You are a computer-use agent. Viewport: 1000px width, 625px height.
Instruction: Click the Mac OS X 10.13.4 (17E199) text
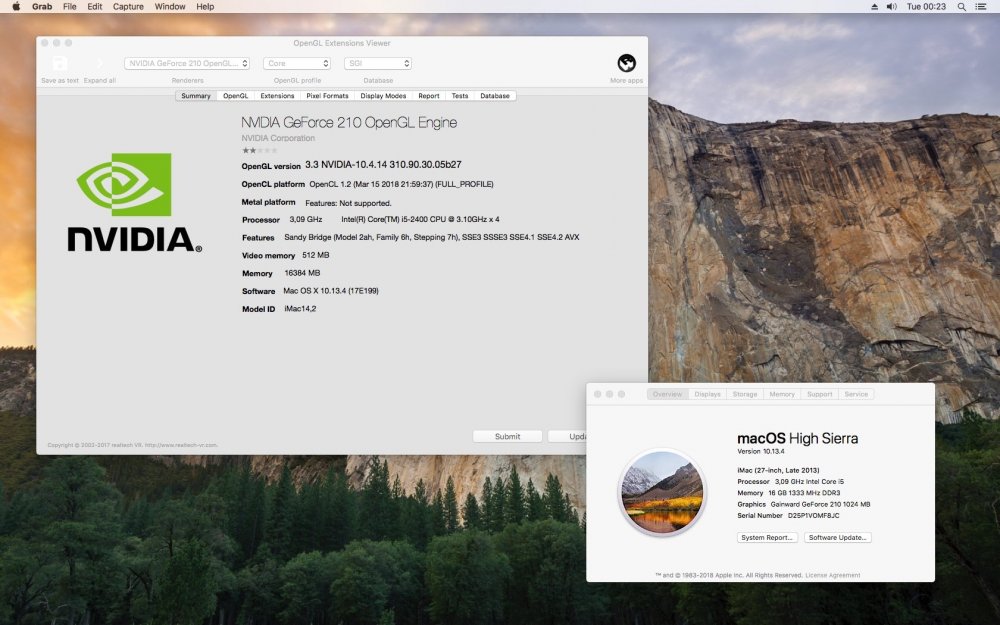pos(331,291)
